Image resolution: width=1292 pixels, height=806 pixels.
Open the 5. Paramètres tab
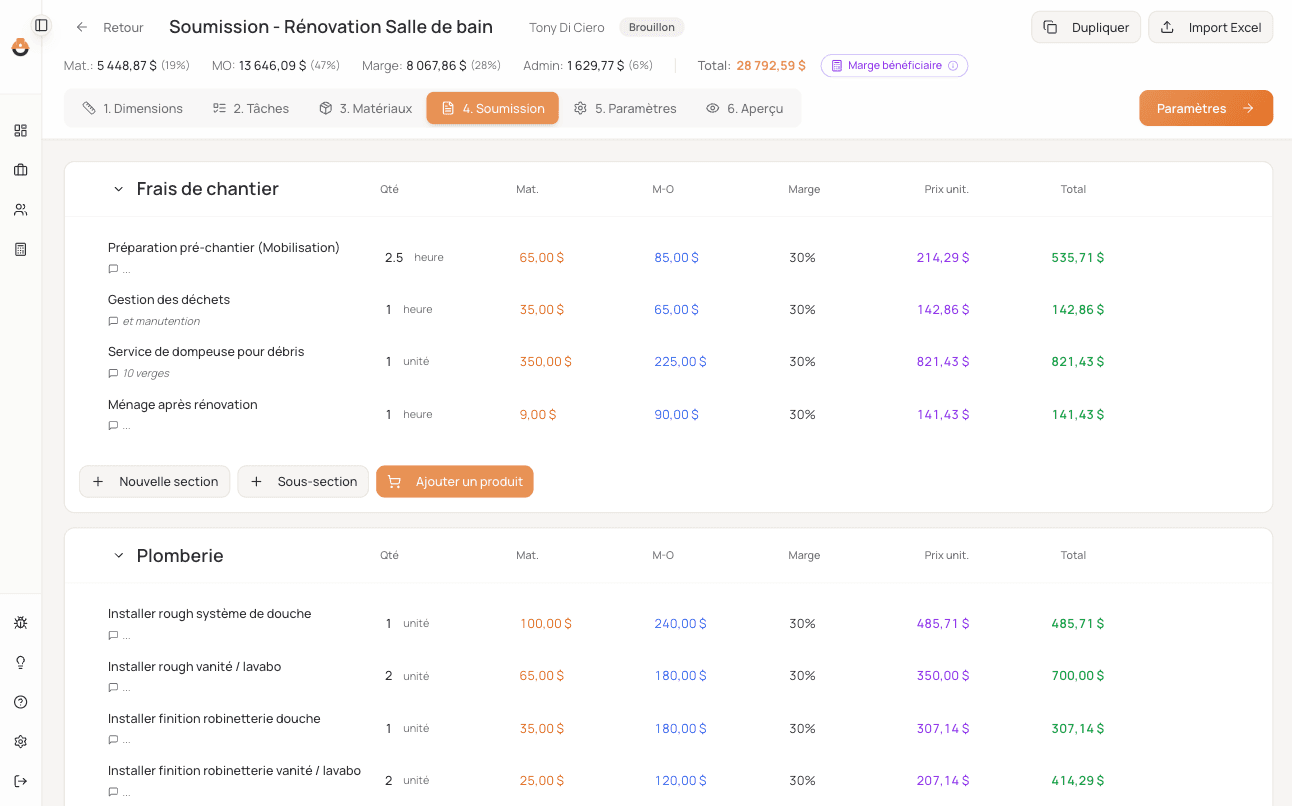point(625,108)
